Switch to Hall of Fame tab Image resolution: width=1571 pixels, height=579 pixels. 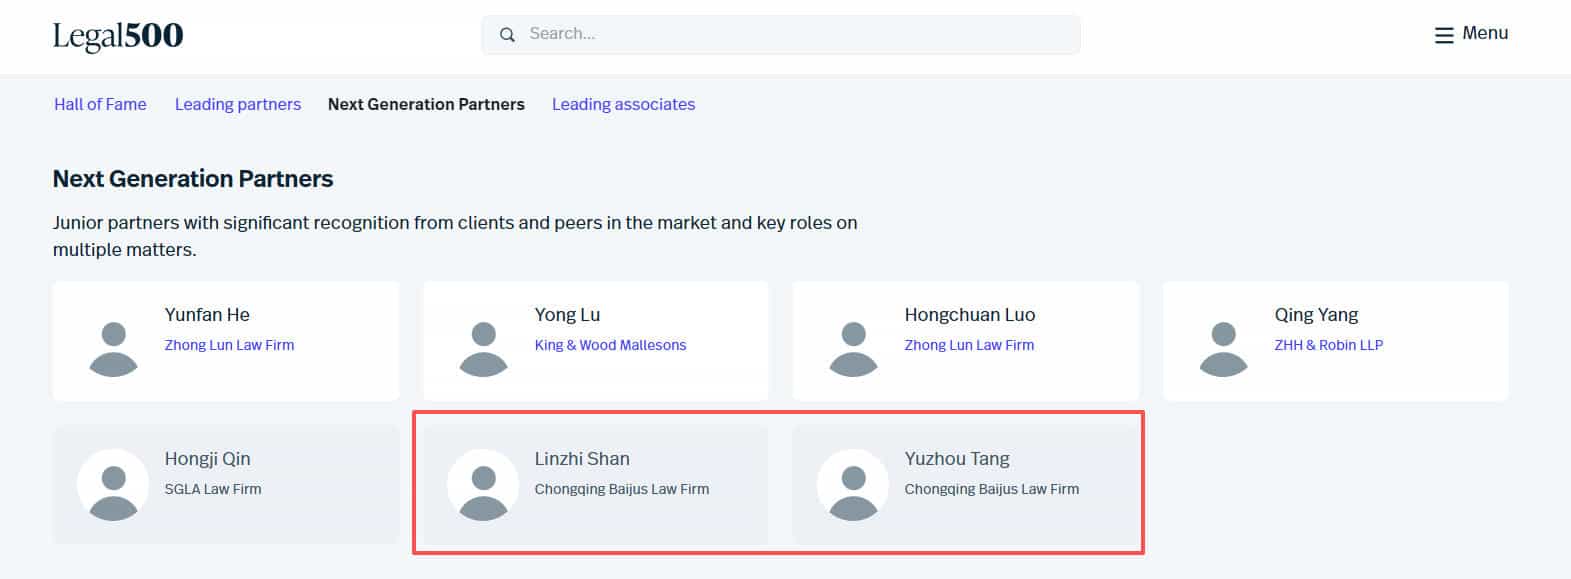click(x=100, y=104)
